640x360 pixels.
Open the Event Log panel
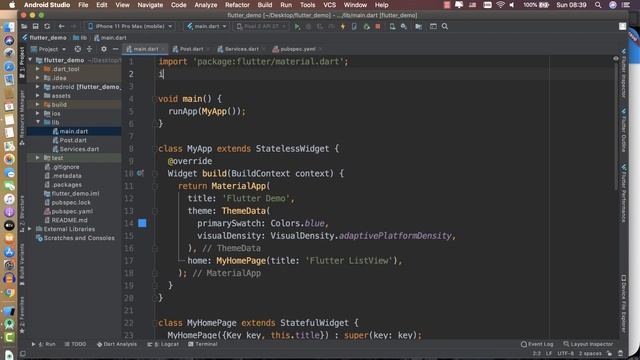tap(537, 344)
